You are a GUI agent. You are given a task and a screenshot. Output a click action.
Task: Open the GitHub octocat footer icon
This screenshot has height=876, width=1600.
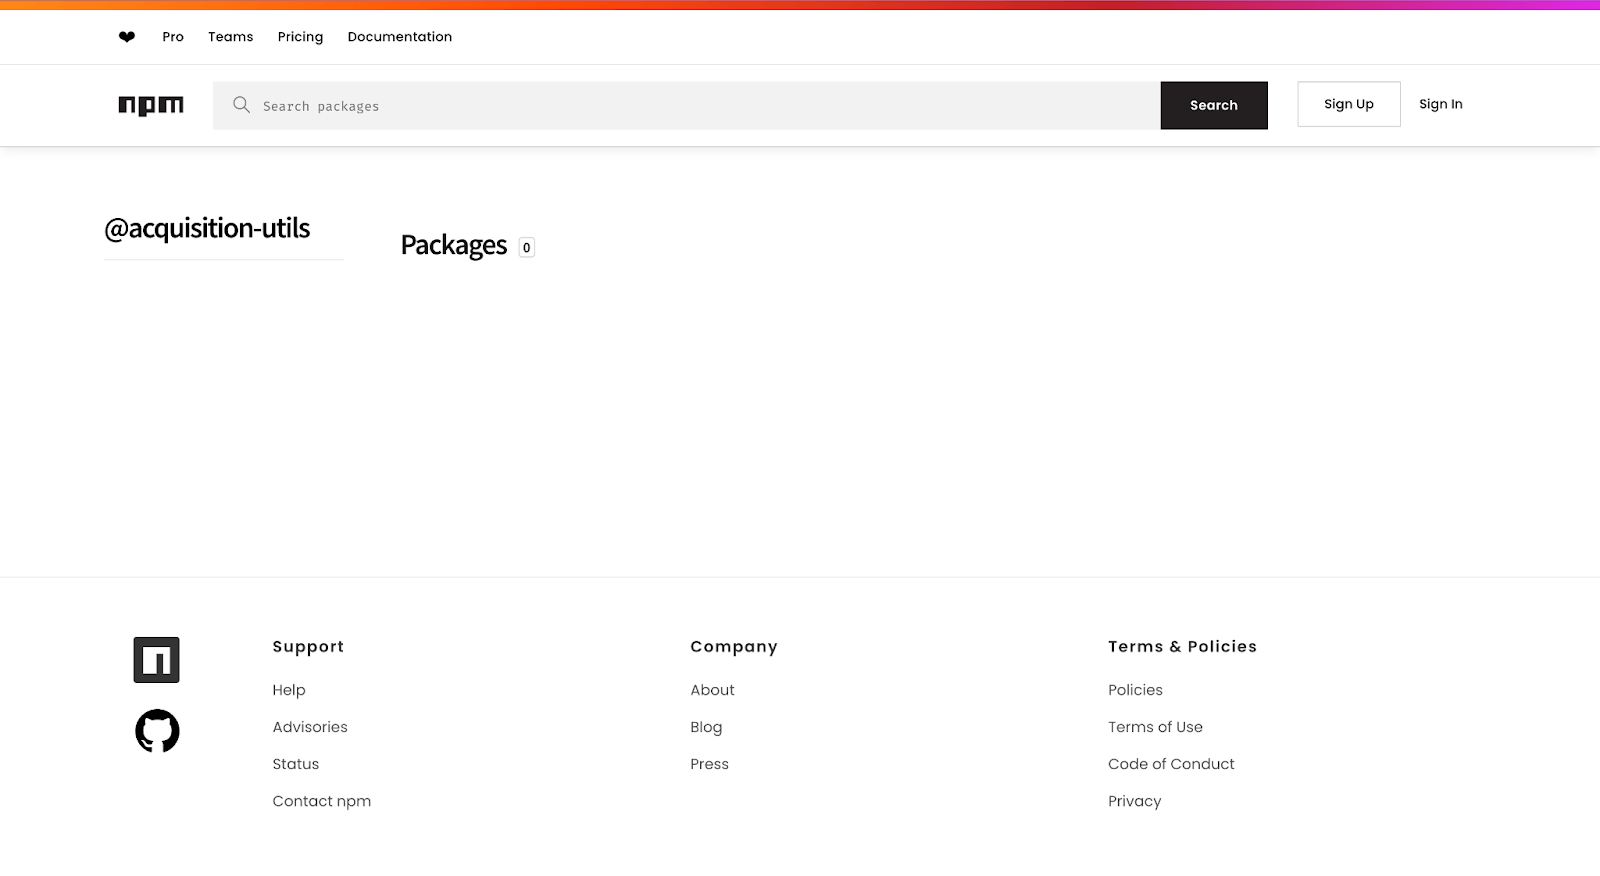[157, 731]
